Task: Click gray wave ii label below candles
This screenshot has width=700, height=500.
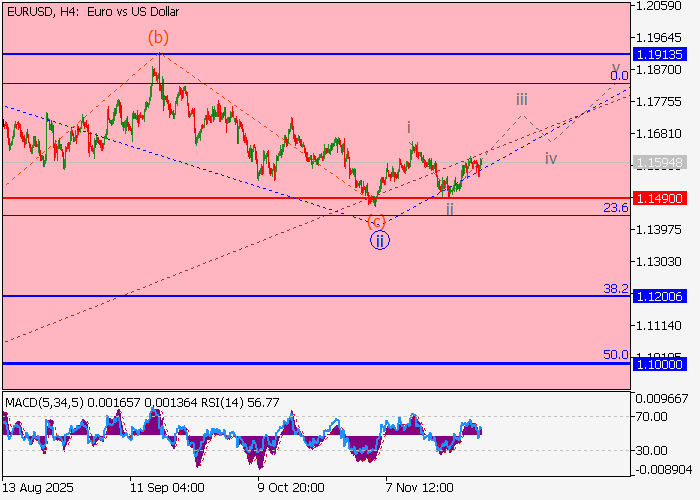Action: tap(450, 209)
